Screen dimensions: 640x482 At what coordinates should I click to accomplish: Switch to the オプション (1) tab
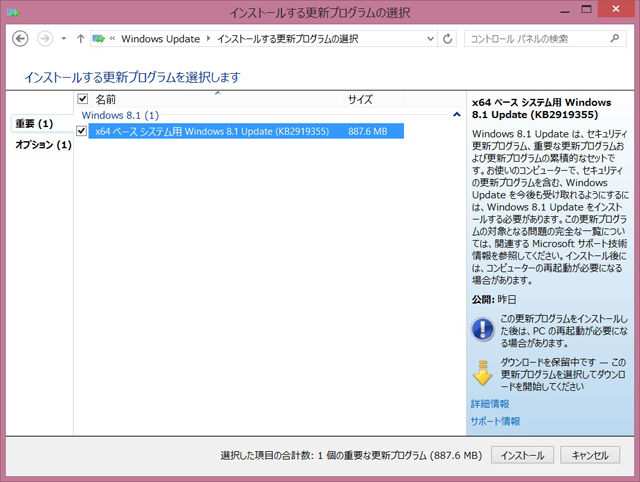pos(43,144)
